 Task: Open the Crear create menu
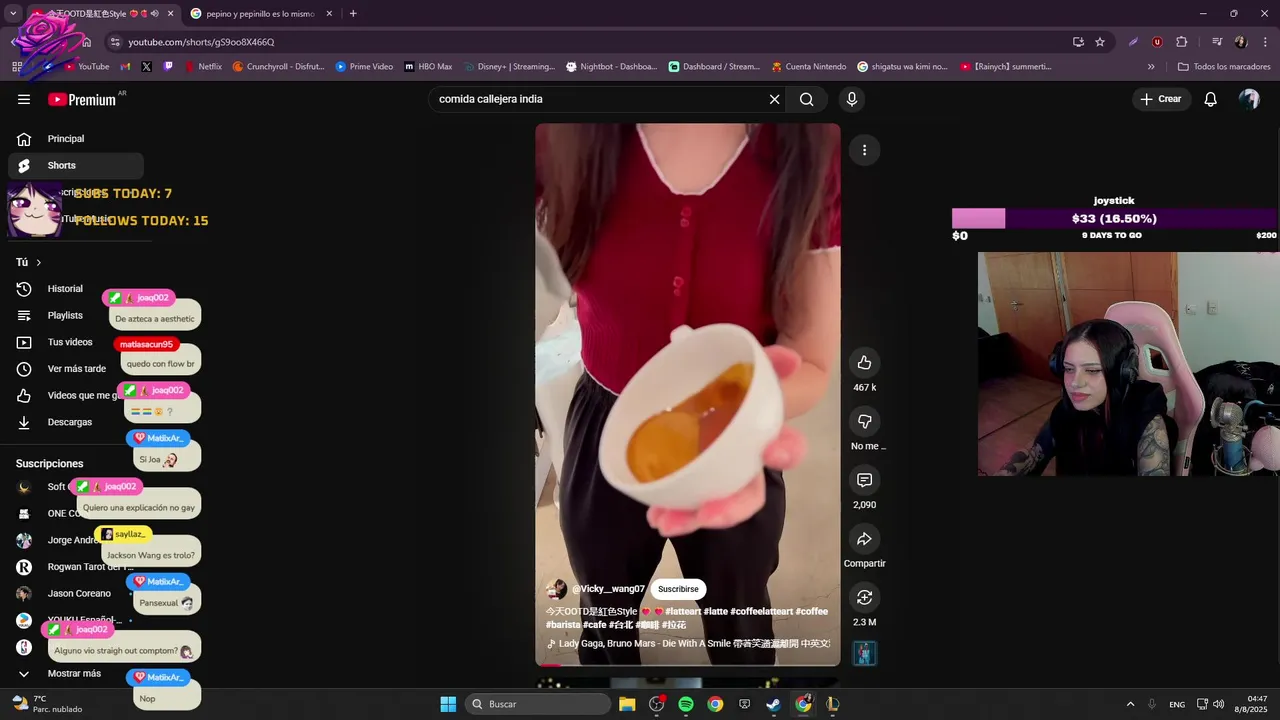tap(1160, 99)
